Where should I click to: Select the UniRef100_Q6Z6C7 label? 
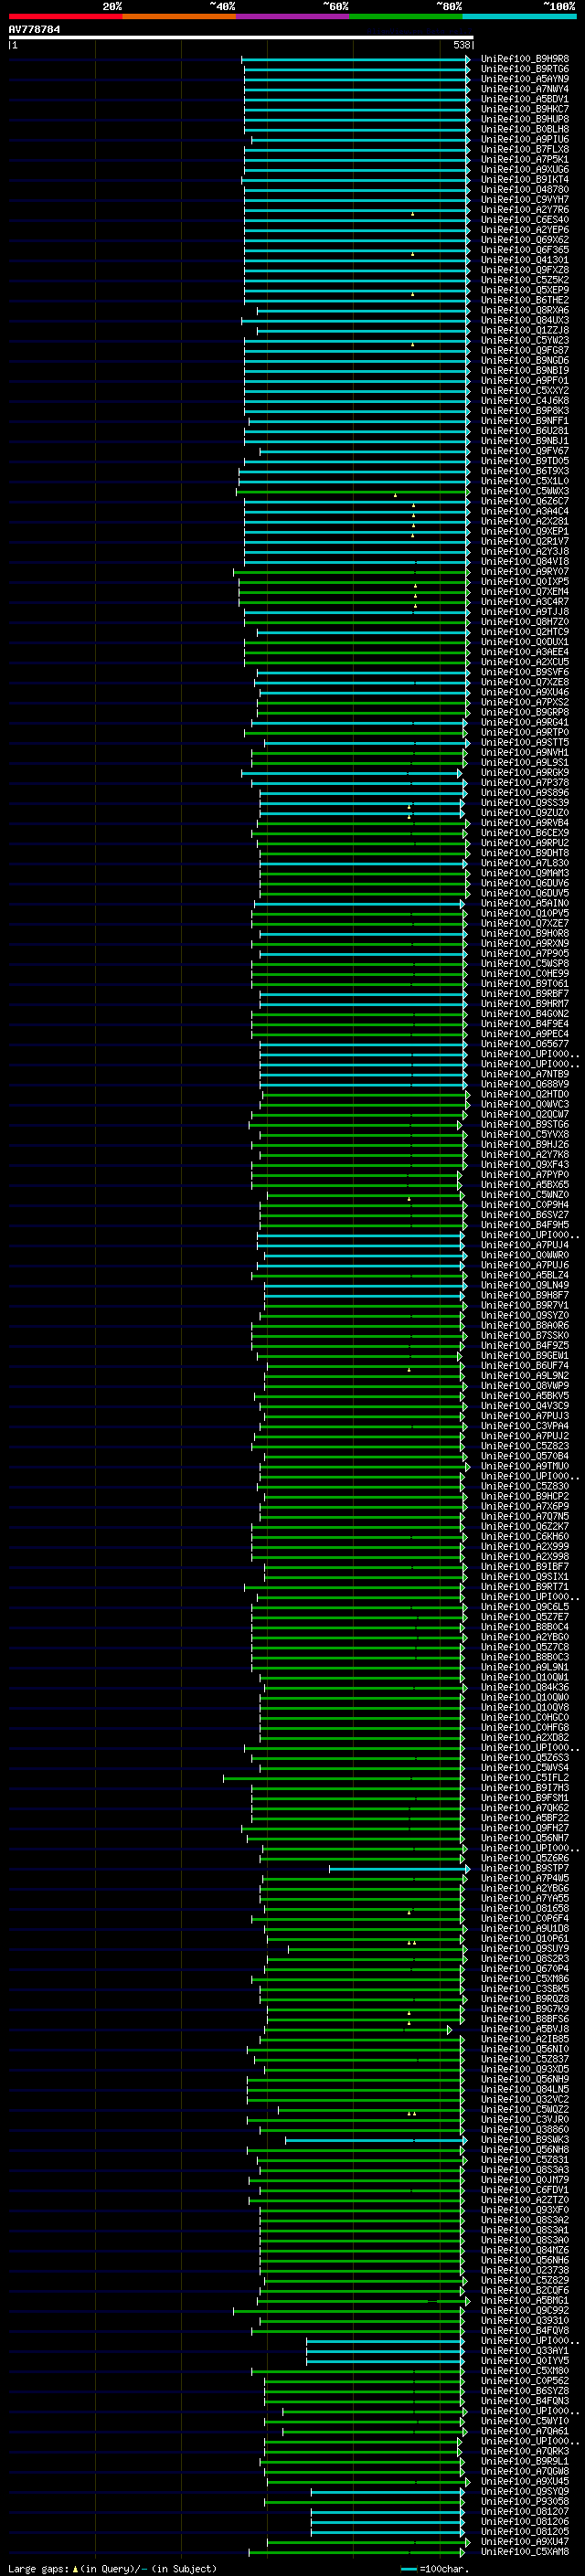525,501
